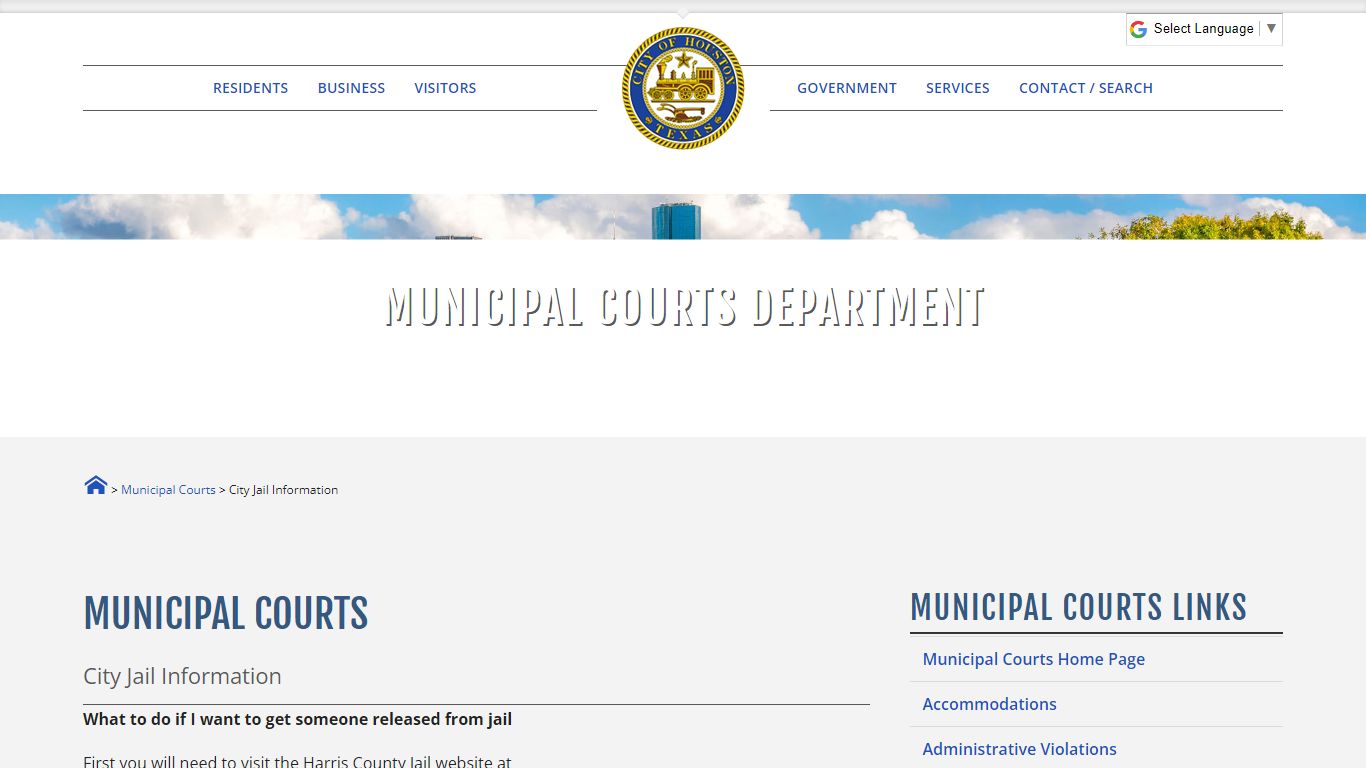Open the Contact / Search menu

(x=1086, y=88)
